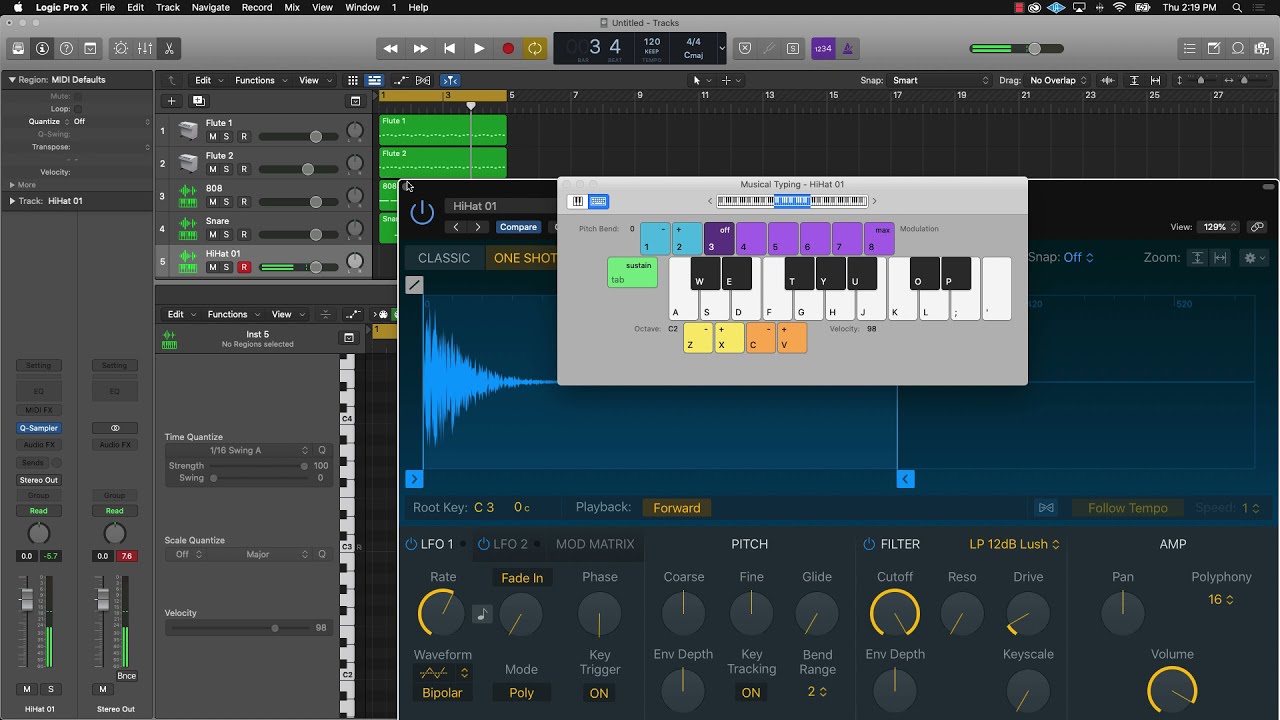Open the Mixer faders icon
The image size is (1280, 720).
click(x=145, y=48)
